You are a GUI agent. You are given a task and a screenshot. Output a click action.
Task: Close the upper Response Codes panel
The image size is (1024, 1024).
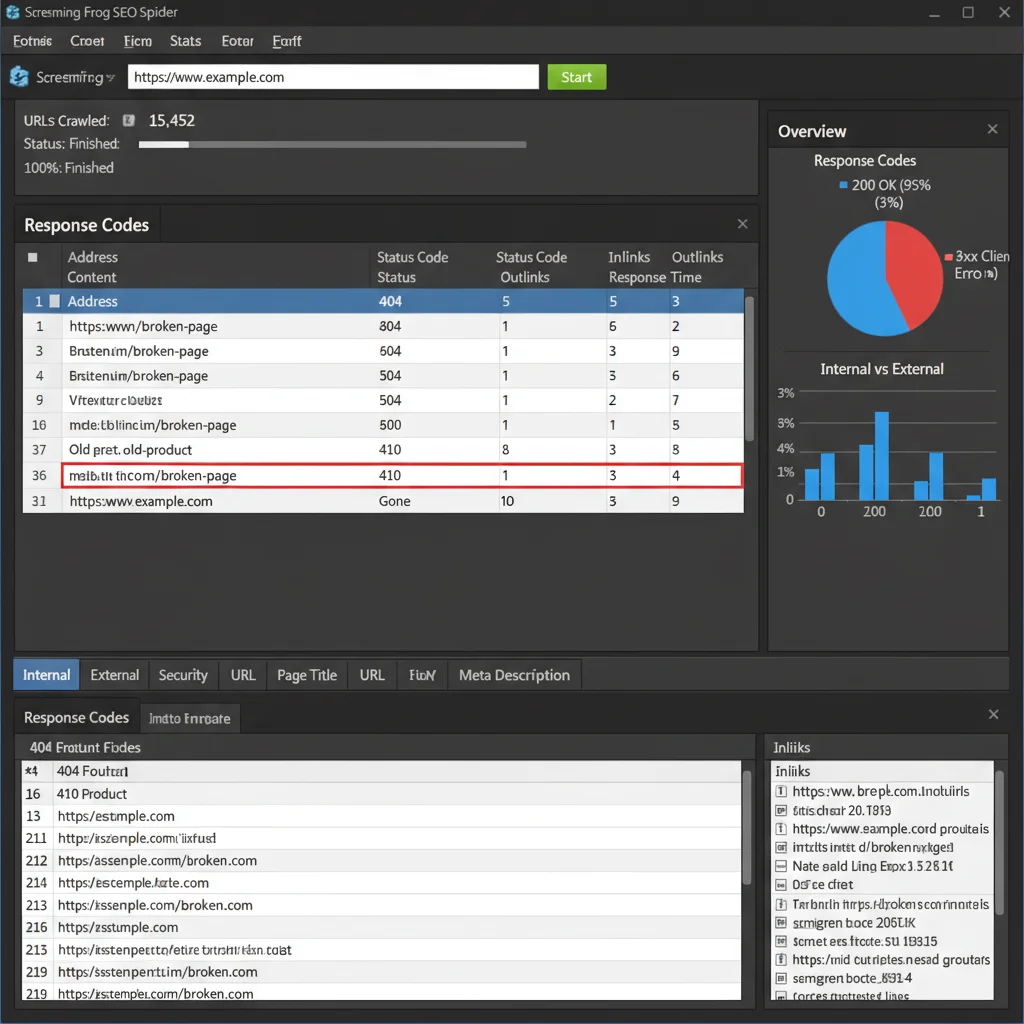[x=743, y=224]
